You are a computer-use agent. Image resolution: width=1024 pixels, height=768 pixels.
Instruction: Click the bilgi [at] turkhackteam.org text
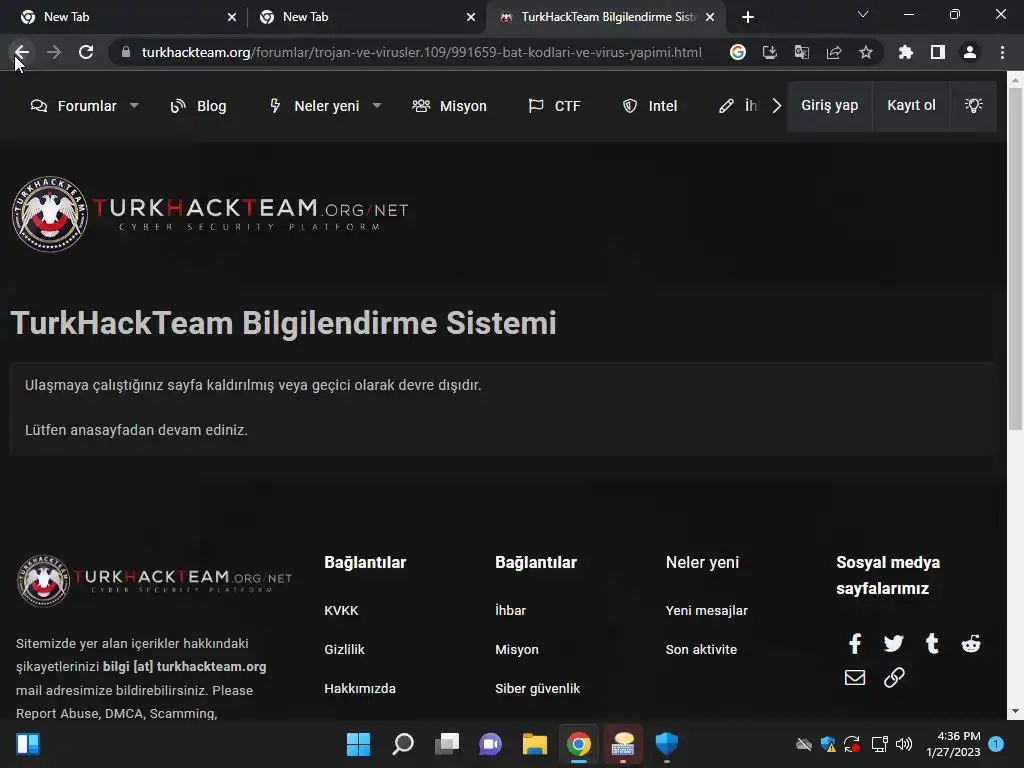click(185, 667)
